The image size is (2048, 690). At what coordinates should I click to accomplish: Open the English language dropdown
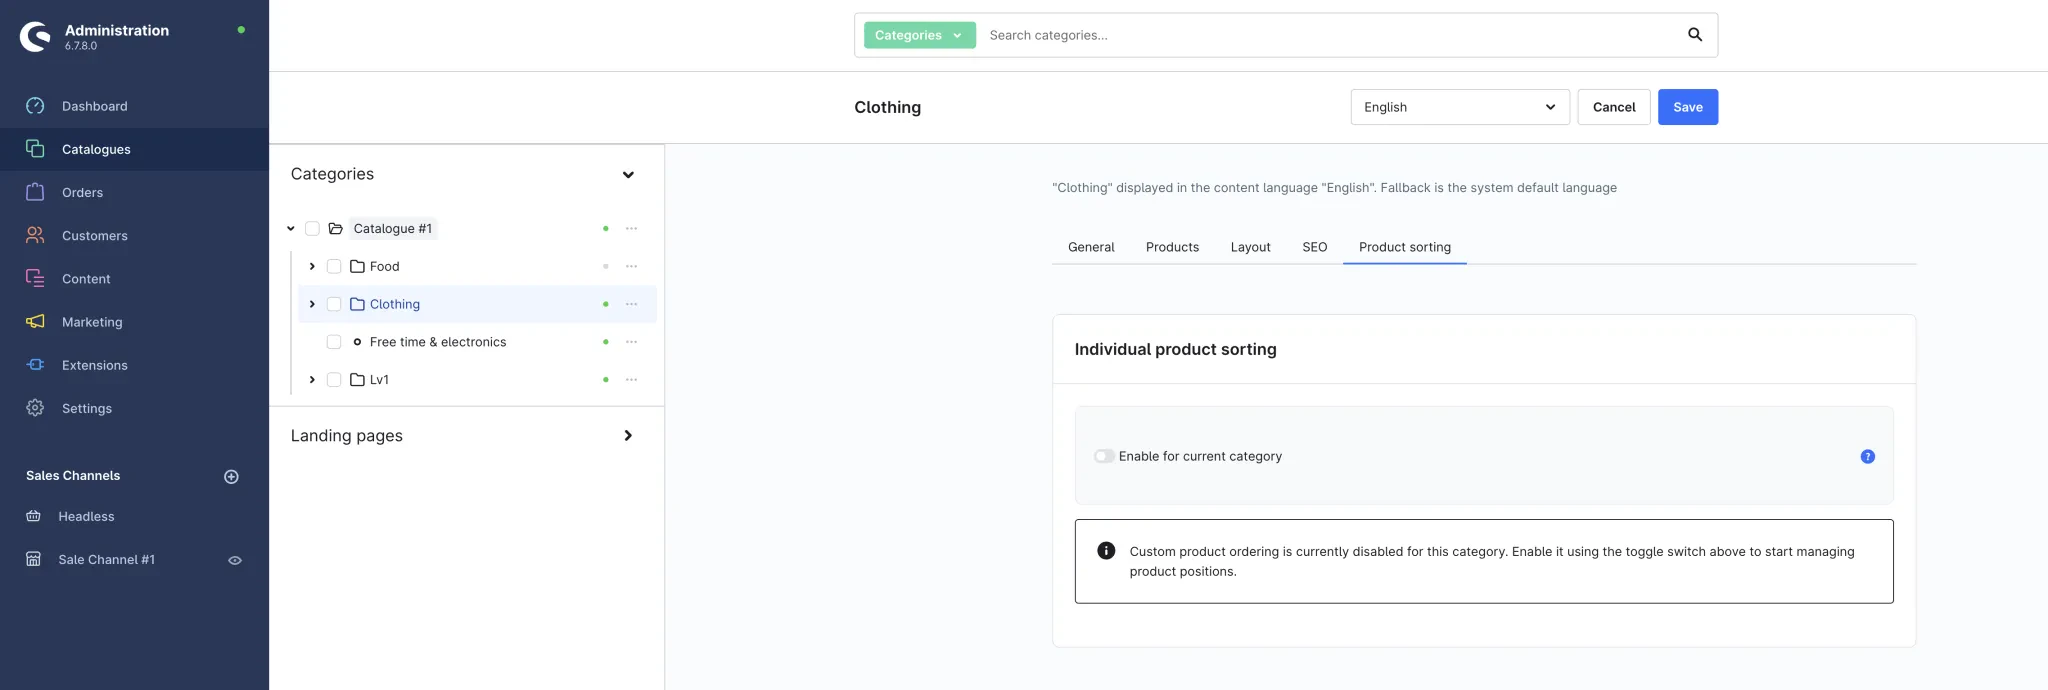(1459, 107)
